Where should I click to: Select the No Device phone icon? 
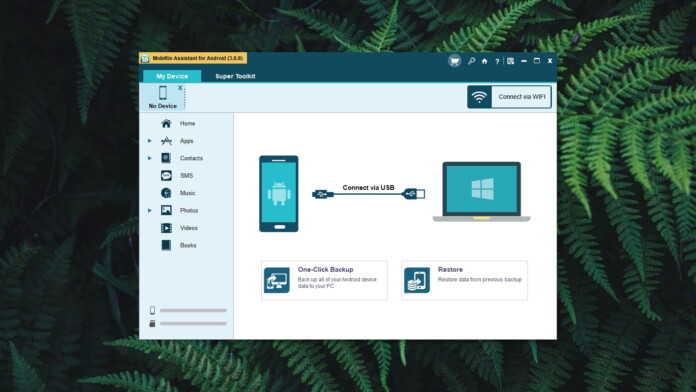pos(163,93)
